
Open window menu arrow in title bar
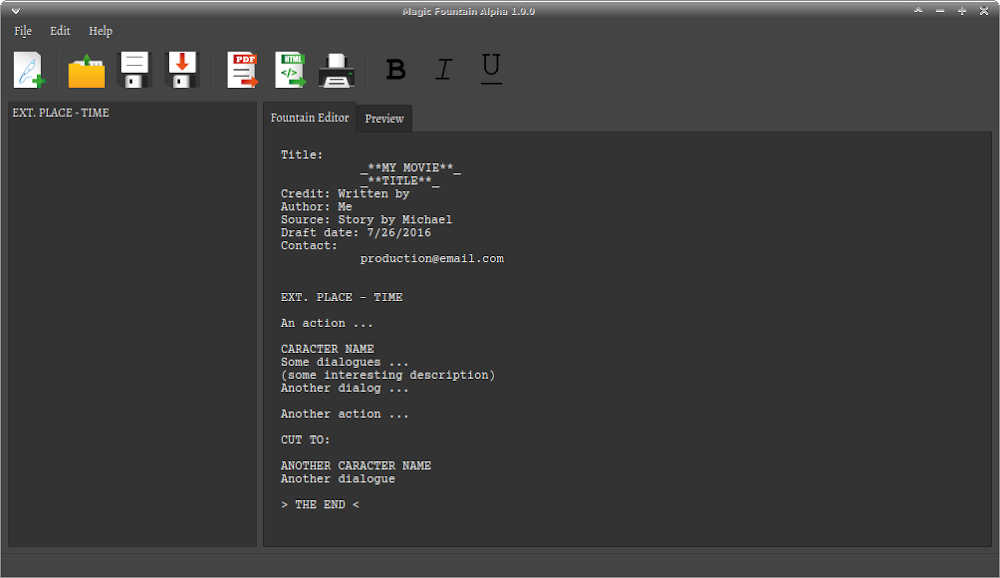point(16,11)
